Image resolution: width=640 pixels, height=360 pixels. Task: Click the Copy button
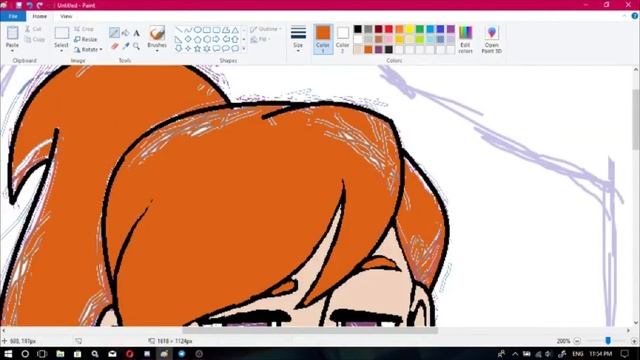tap(35, 40)
